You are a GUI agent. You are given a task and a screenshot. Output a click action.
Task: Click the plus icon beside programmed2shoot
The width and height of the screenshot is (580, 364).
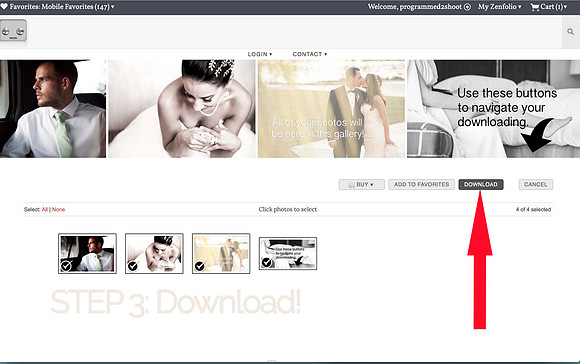coord(467,7)
